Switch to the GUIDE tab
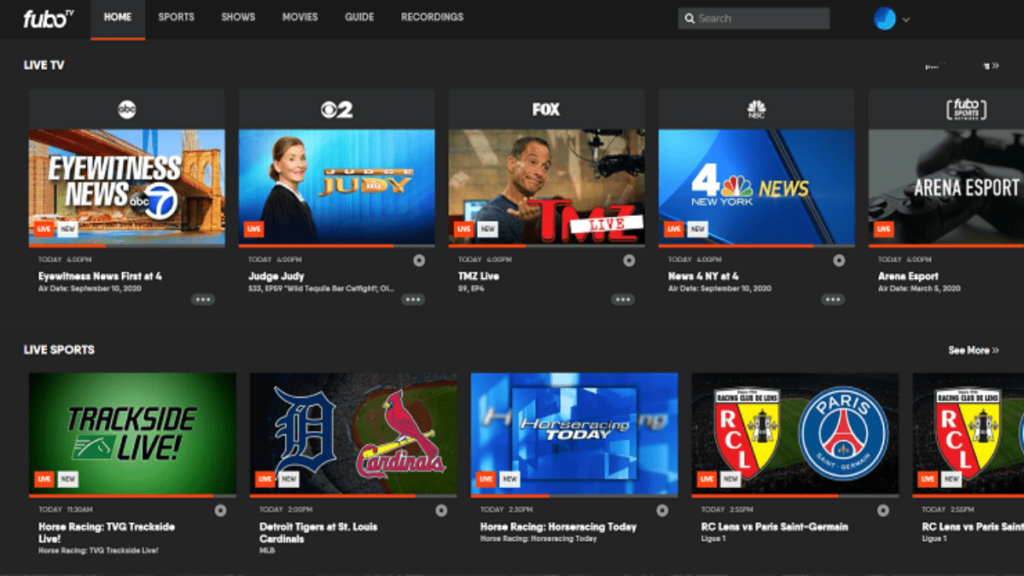The height and width of the screenshot is (576, 1024). tap(359, 17)
